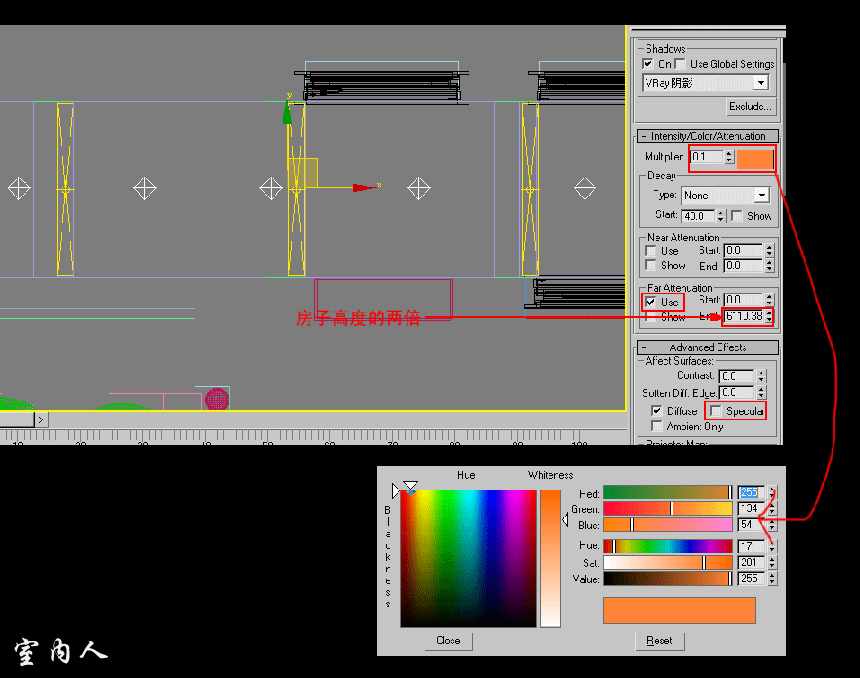The image size is (860, 678).
Task: Enable the Specular checkbox
Action: (x=715, y=411)
